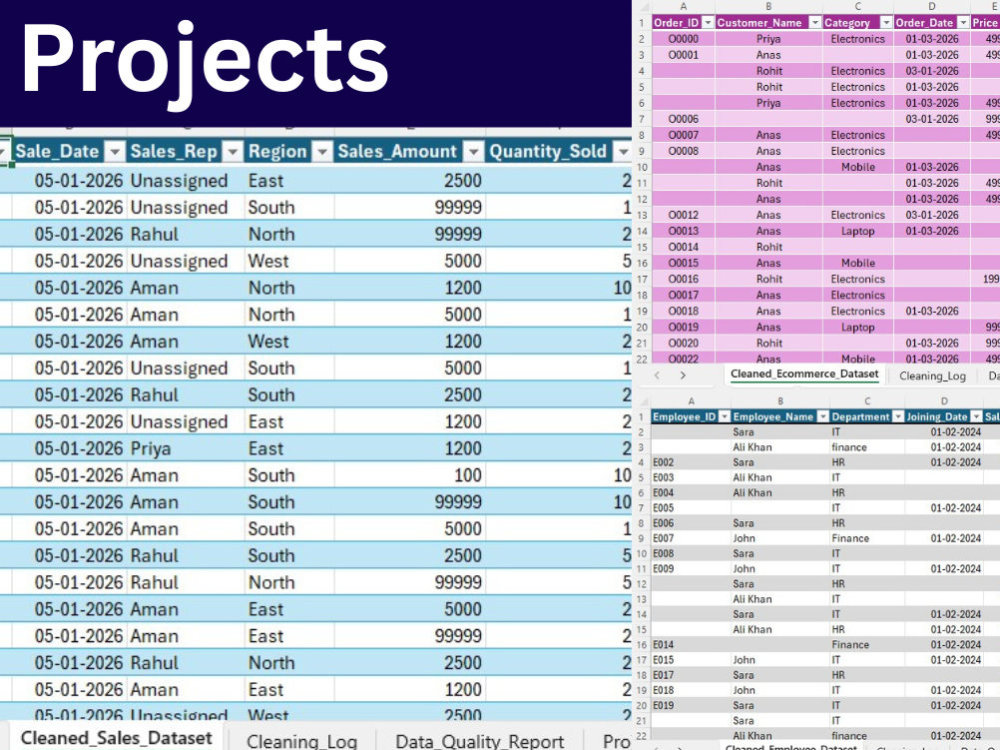Select column A header in the ecommerce sheet
Screen dimensions: 1000x750
[683, 6]
